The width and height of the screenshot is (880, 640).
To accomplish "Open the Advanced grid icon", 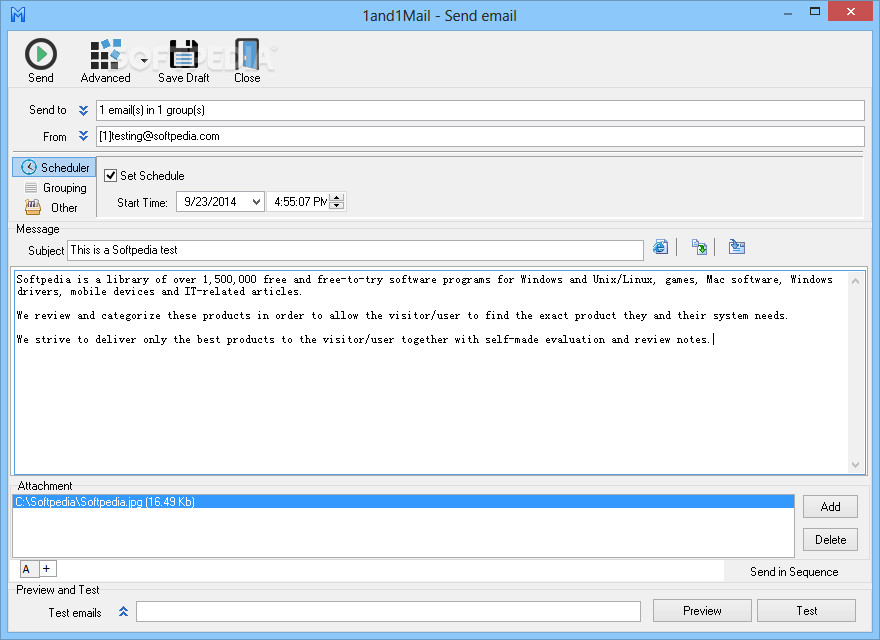I will pyautogui.click(x=105, y=54).
